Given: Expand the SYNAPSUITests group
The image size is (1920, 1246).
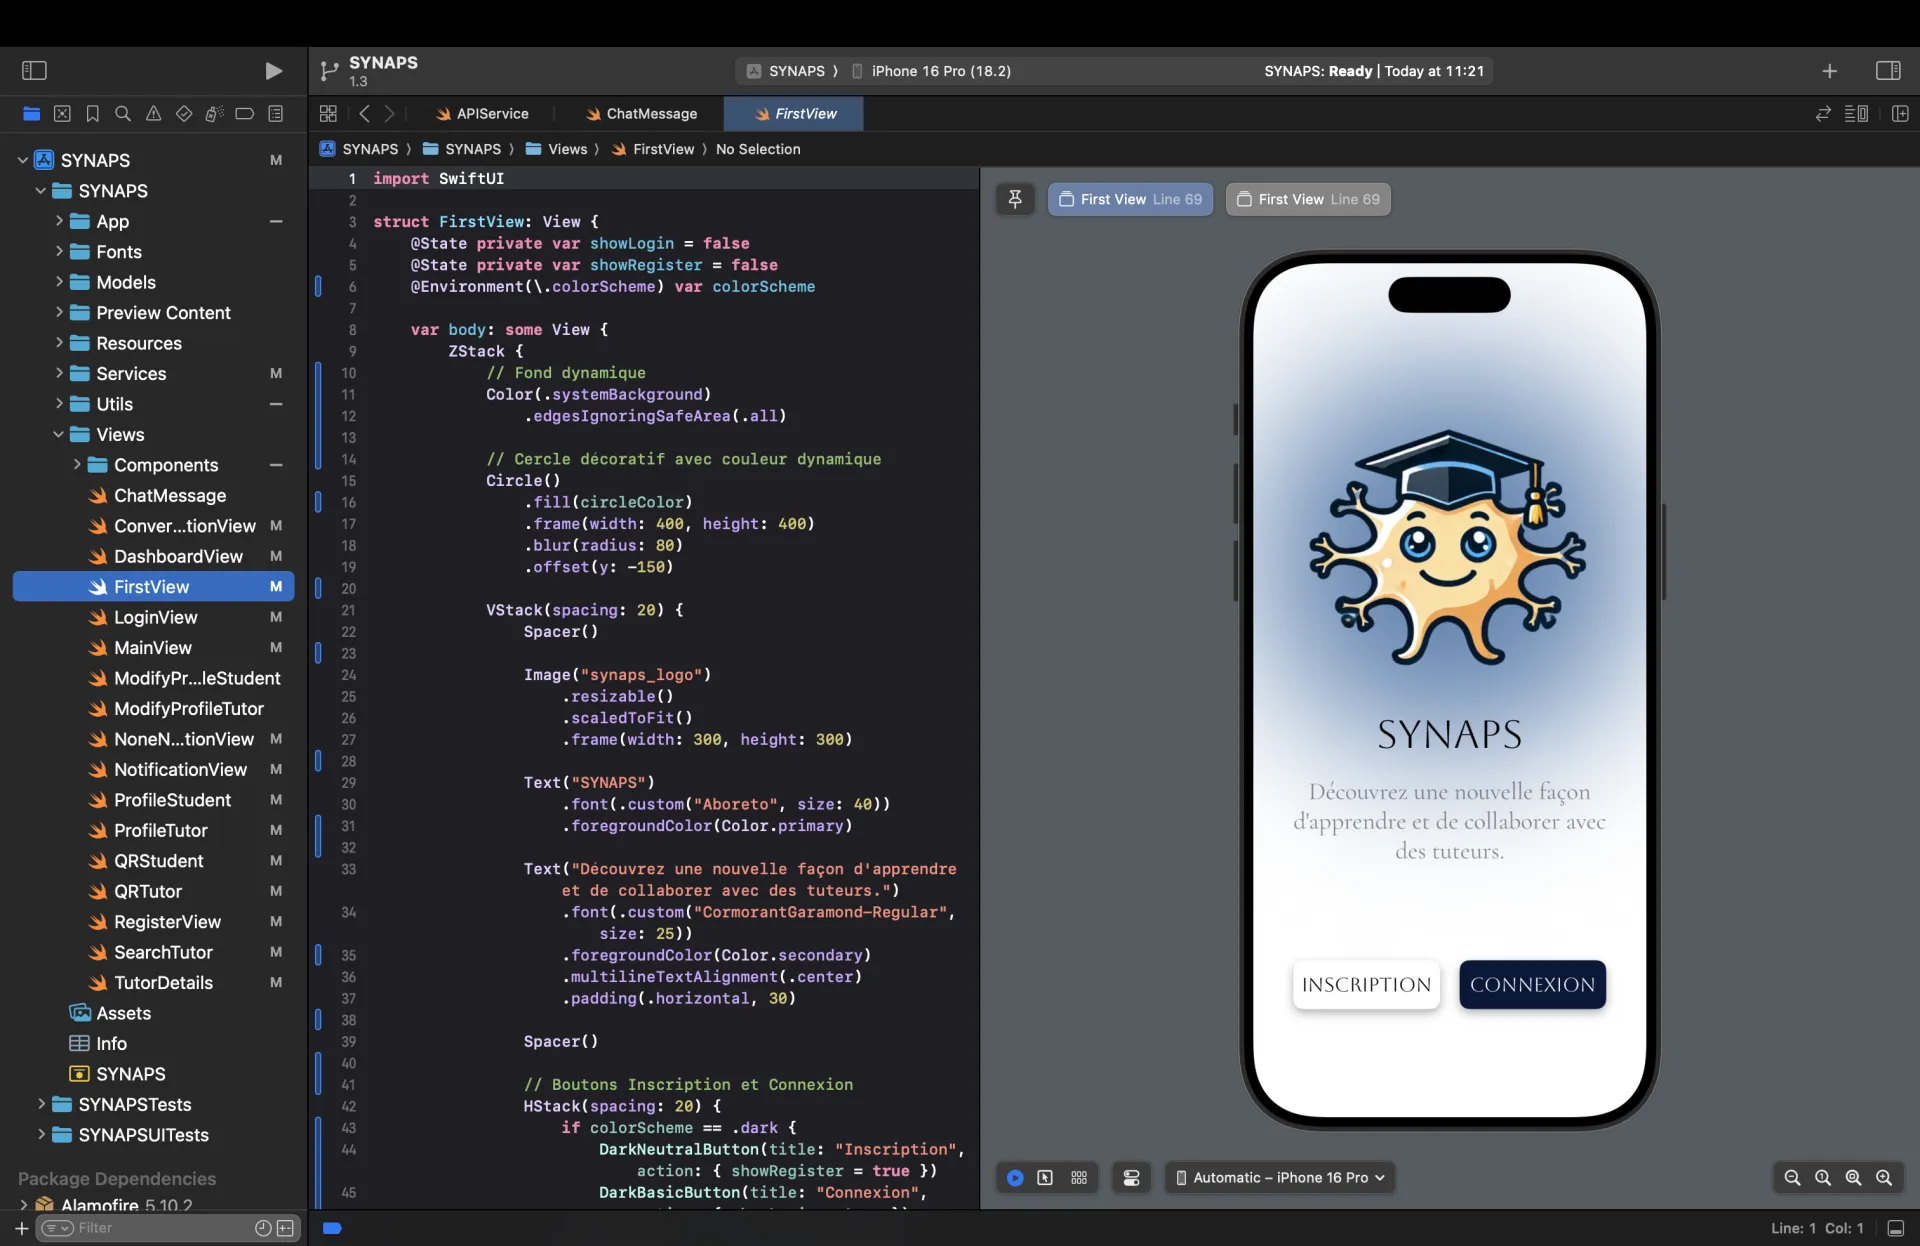Looking at the screenshot, I should point(41,1134).
